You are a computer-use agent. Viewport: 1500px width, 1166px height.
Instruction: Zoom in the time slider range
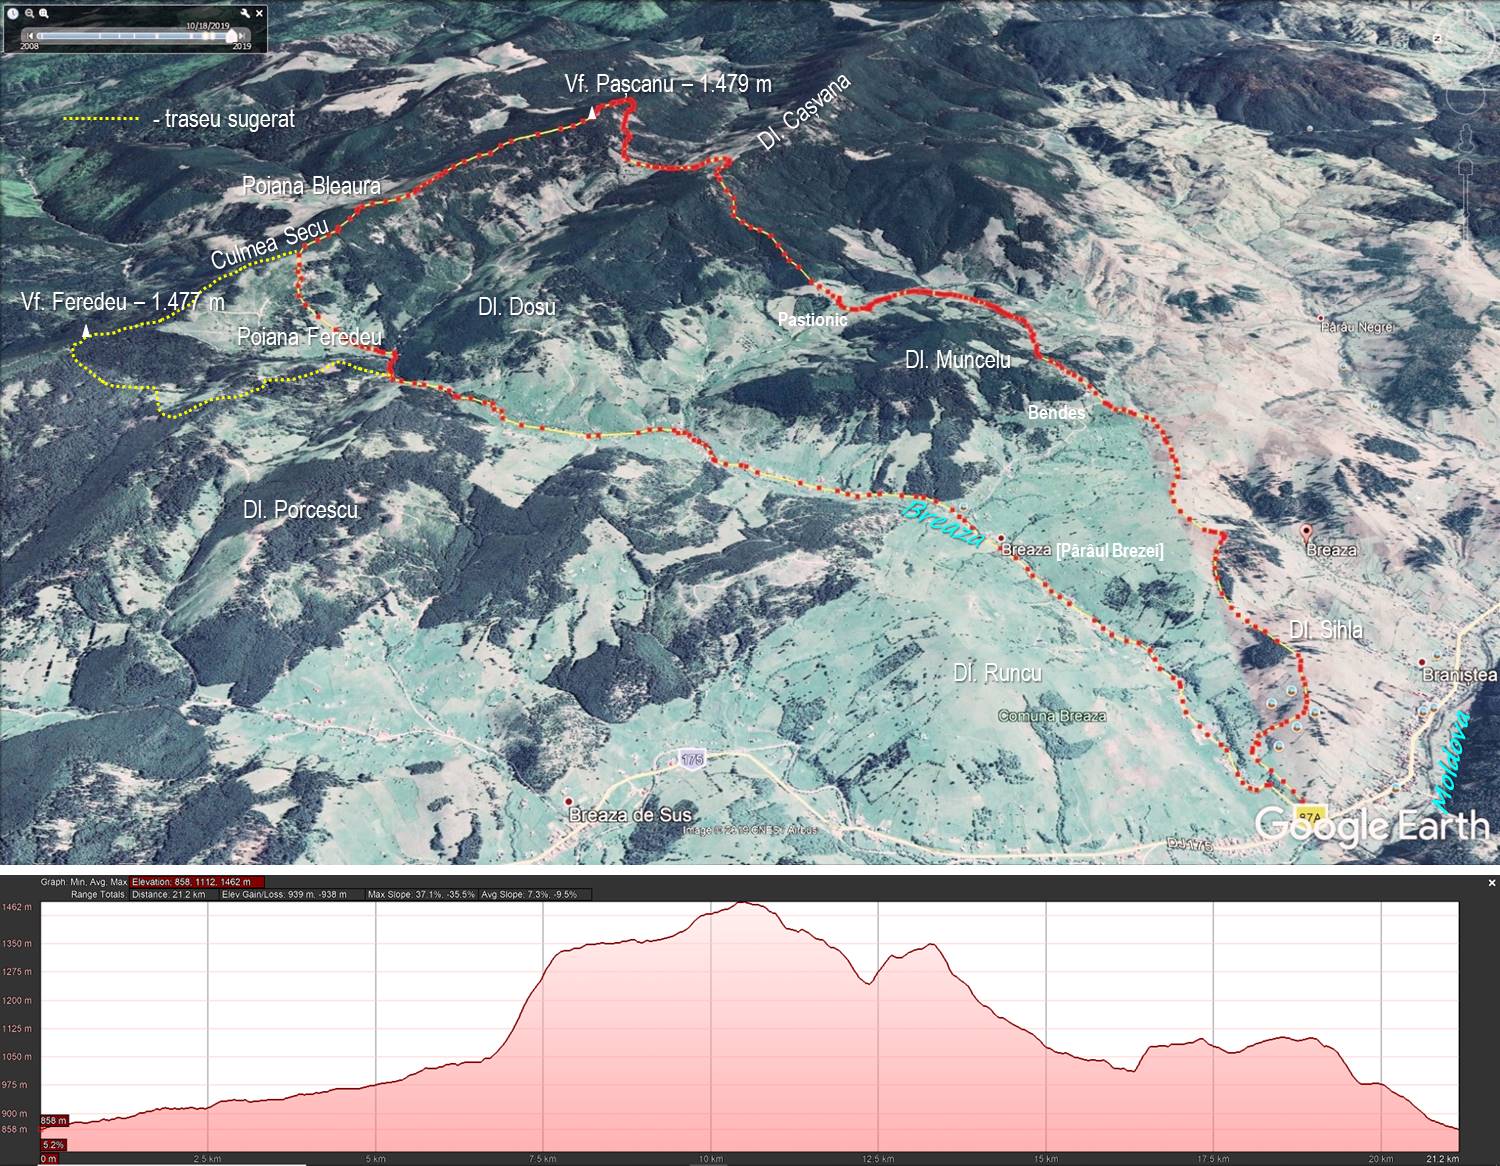click(45, 14)
